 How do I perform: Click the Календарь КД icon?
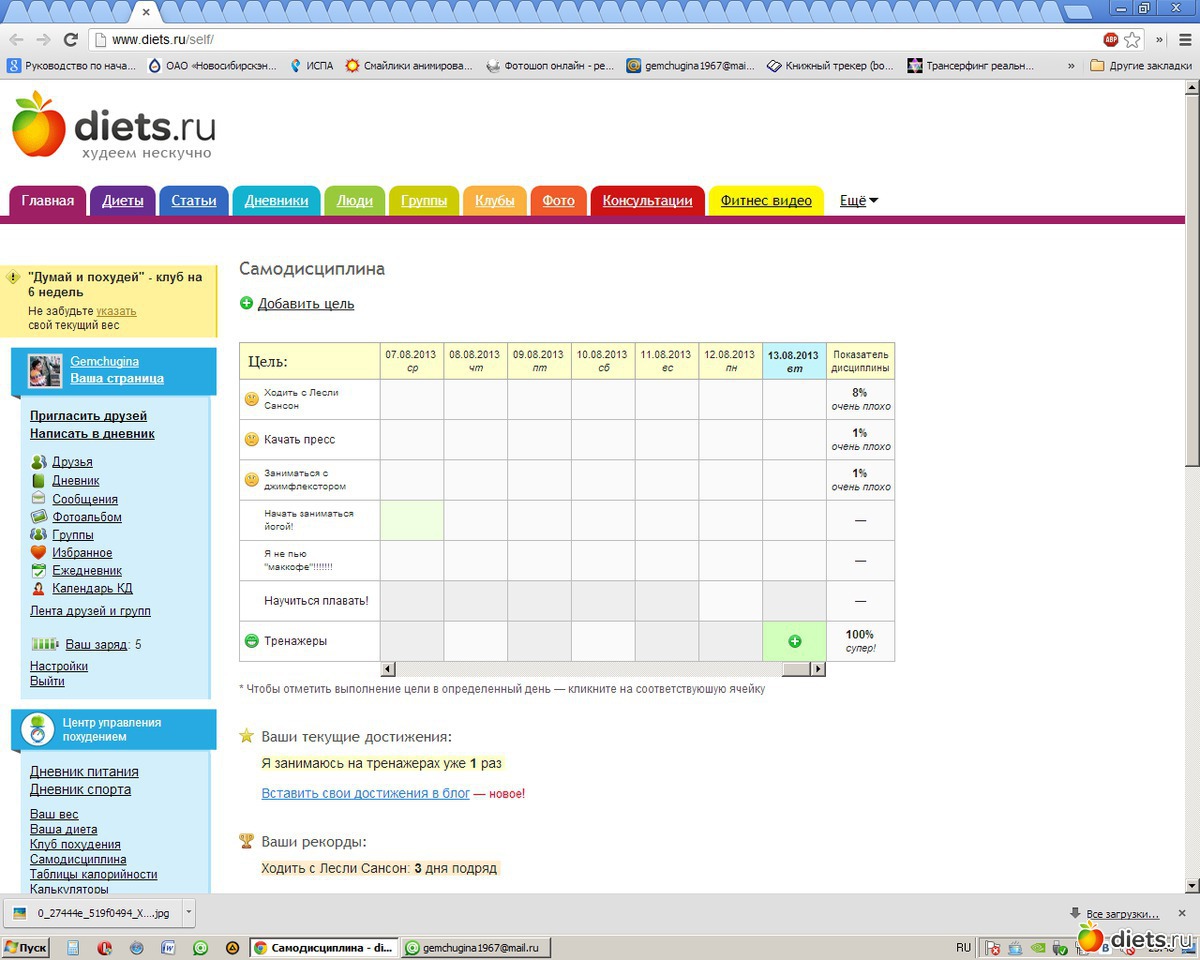(39, 589)
